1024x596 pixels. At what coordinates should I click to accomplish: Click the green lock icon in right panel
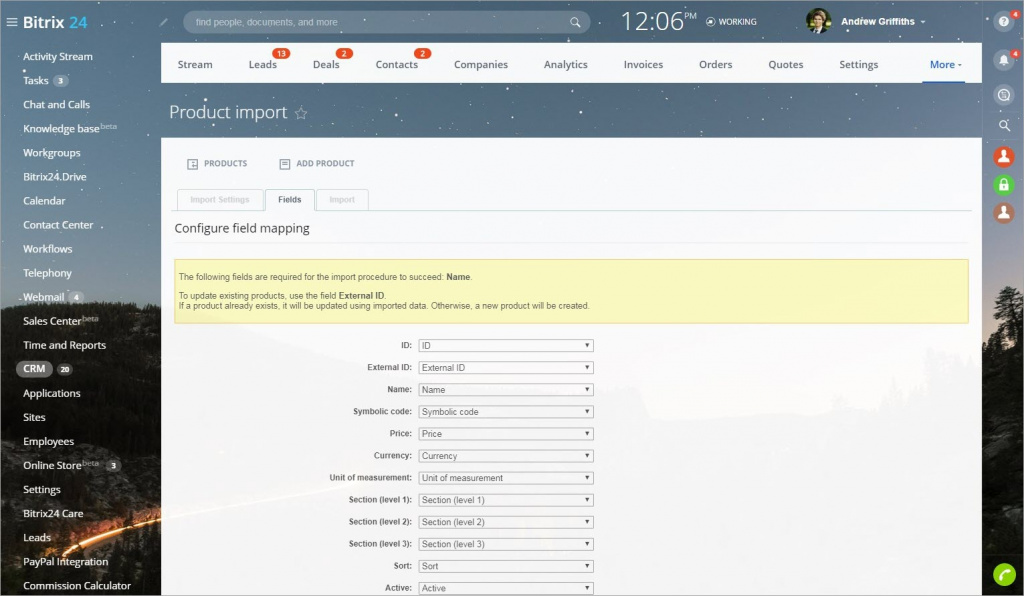coord(1004,185)
